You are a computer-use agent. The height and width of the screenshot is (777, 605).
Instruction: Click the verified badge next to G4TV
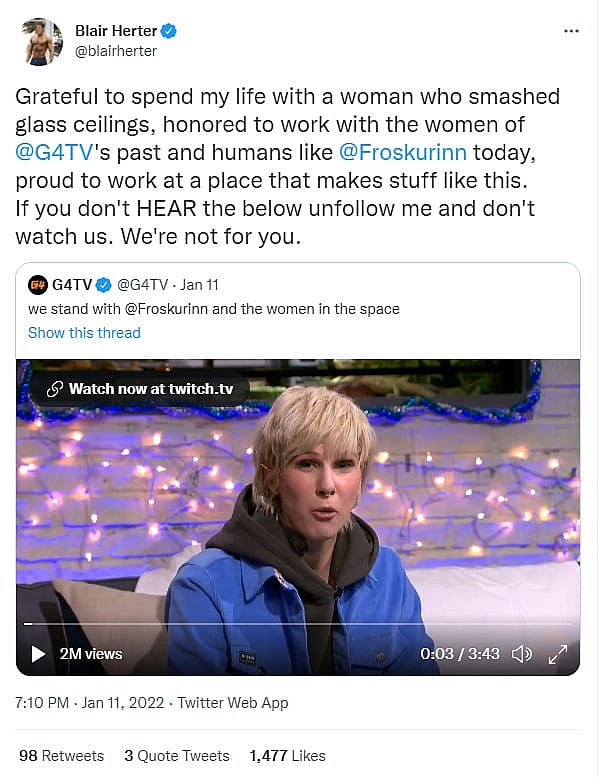pos(102,285)
